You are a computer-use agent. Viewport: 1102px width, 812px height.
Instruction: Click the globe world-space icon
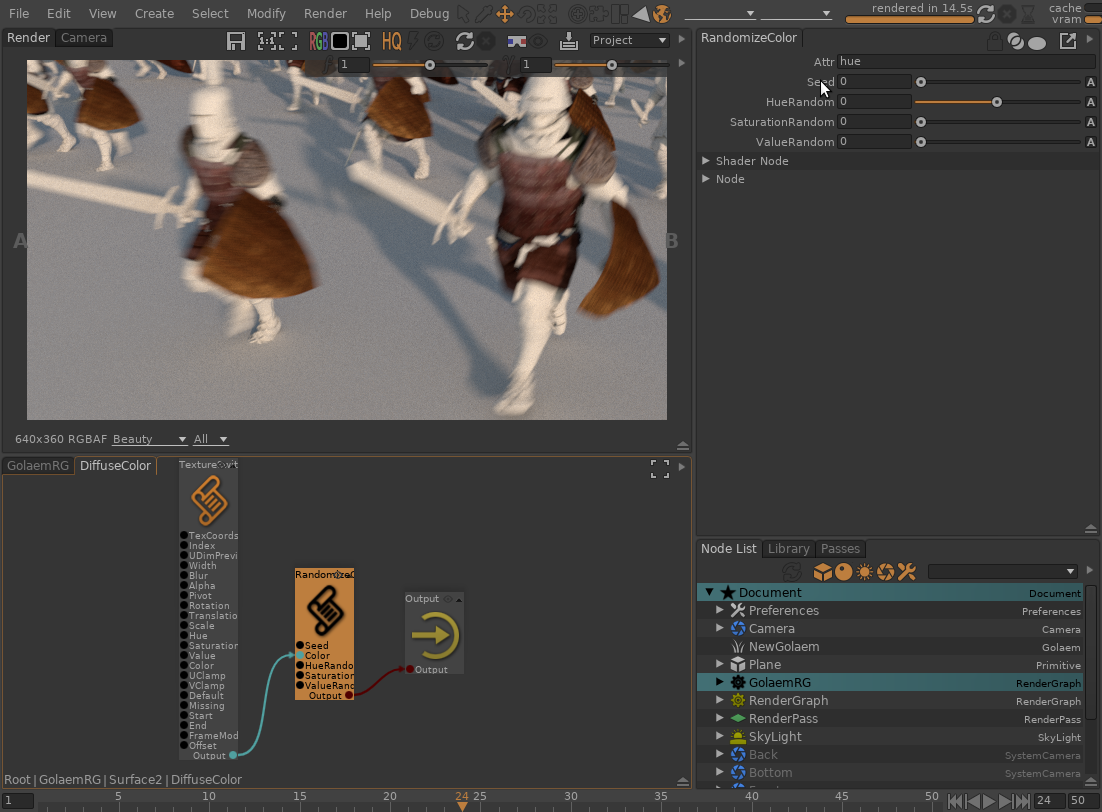coord(661,14)
